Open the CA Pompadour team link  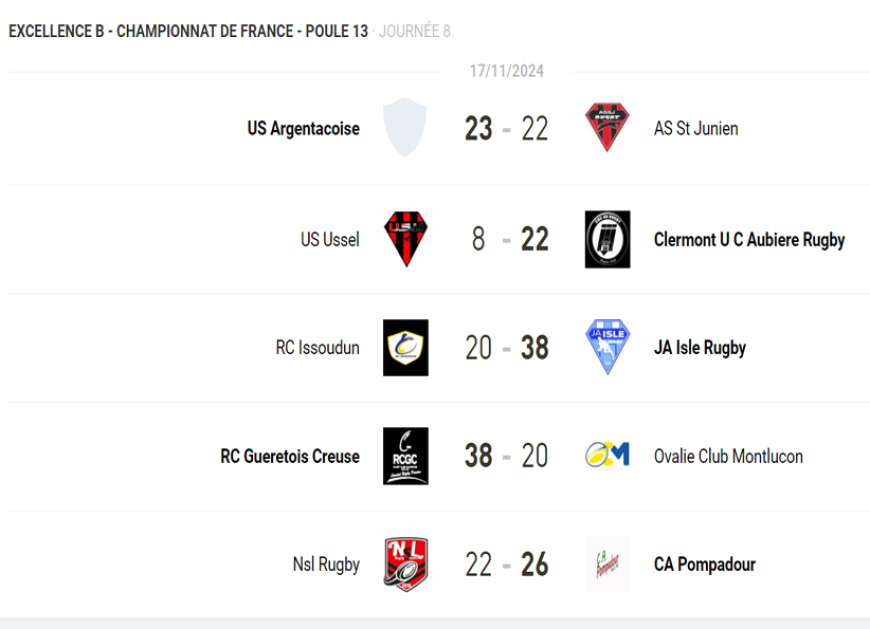(x=704, y=564)
